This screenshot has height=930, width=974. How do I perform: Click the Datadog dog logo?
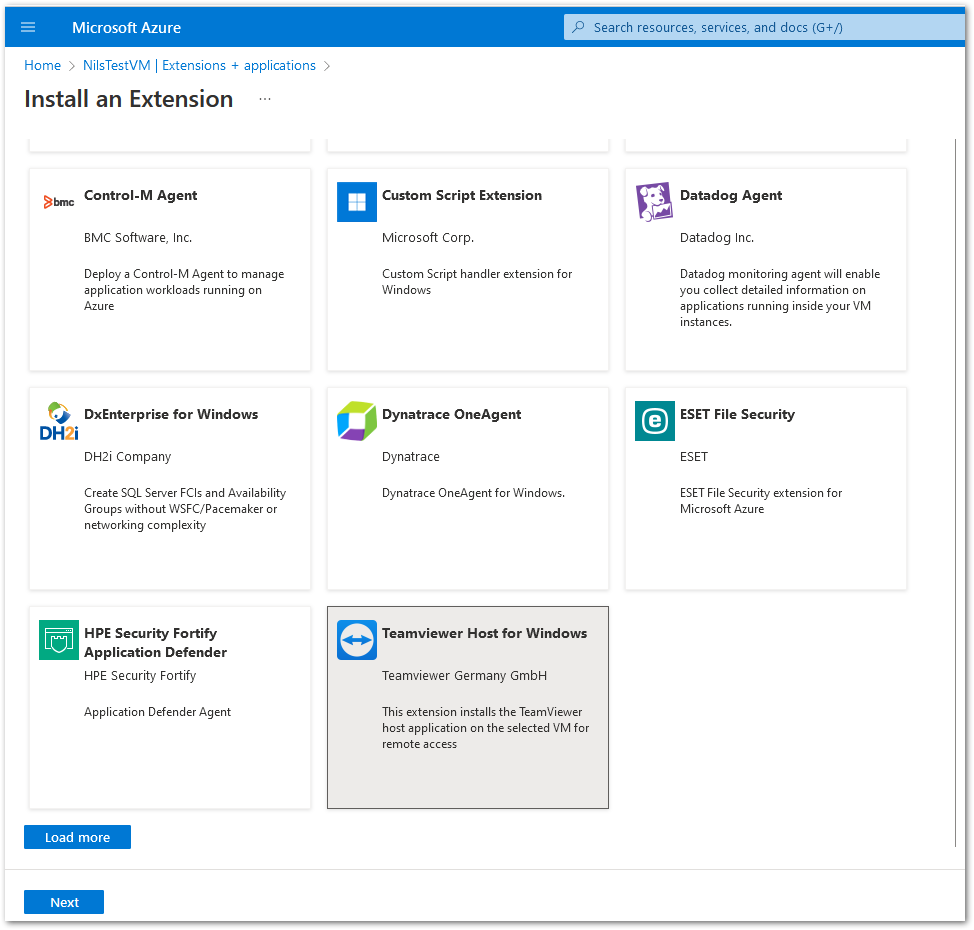coord(654,202)
